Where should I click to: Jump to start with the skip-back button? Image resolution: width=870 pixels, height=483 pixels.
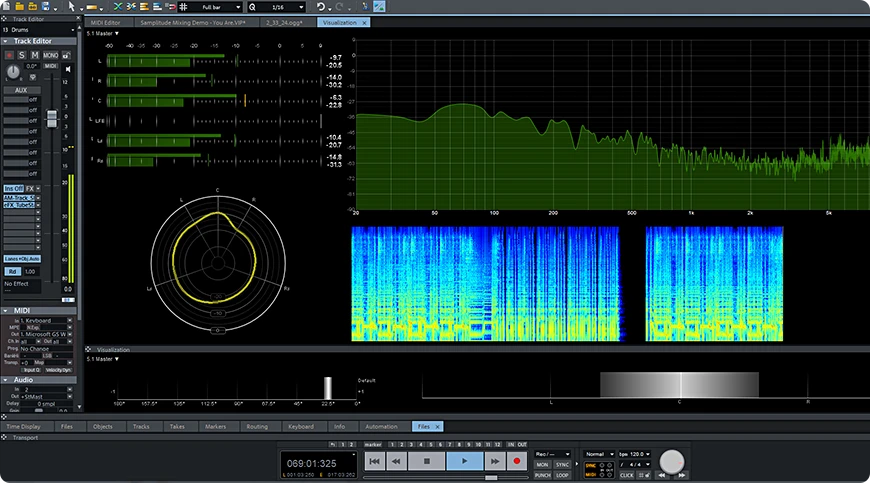373,461
